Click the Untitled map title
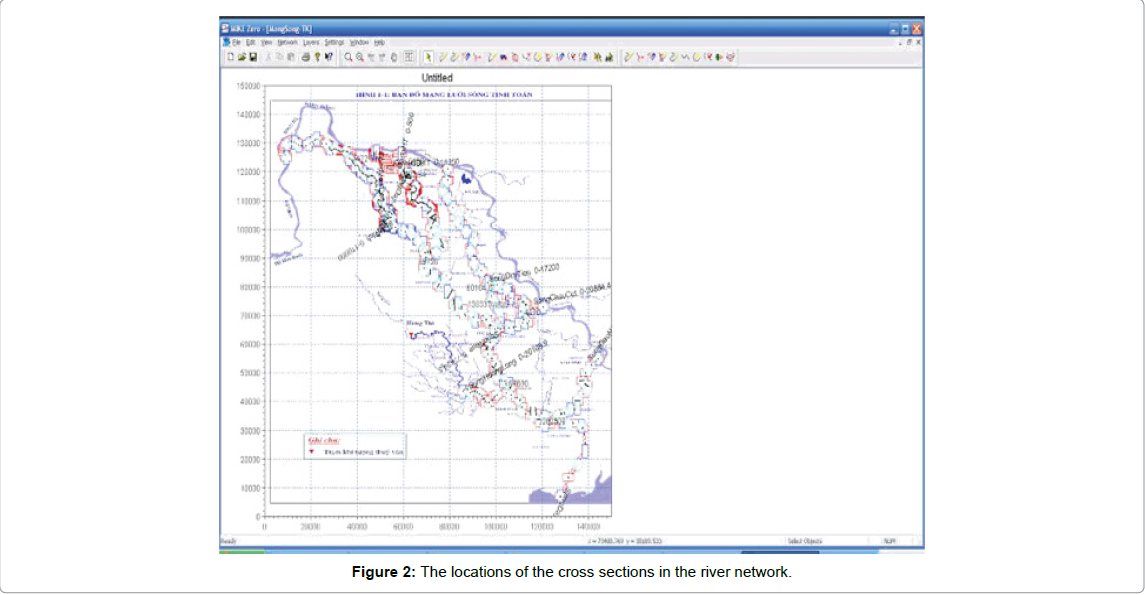Image resolution: width=1145 pixels, height=595 pixels. (437, 77)
